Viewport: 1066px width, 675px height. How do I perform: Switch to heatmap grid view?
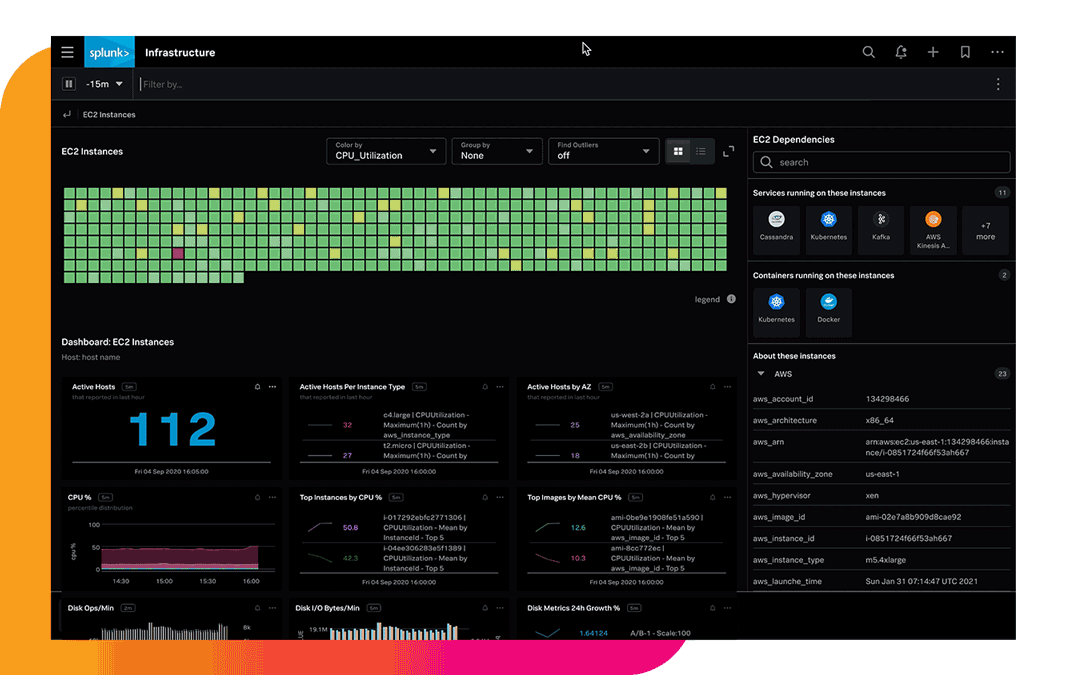678,152
